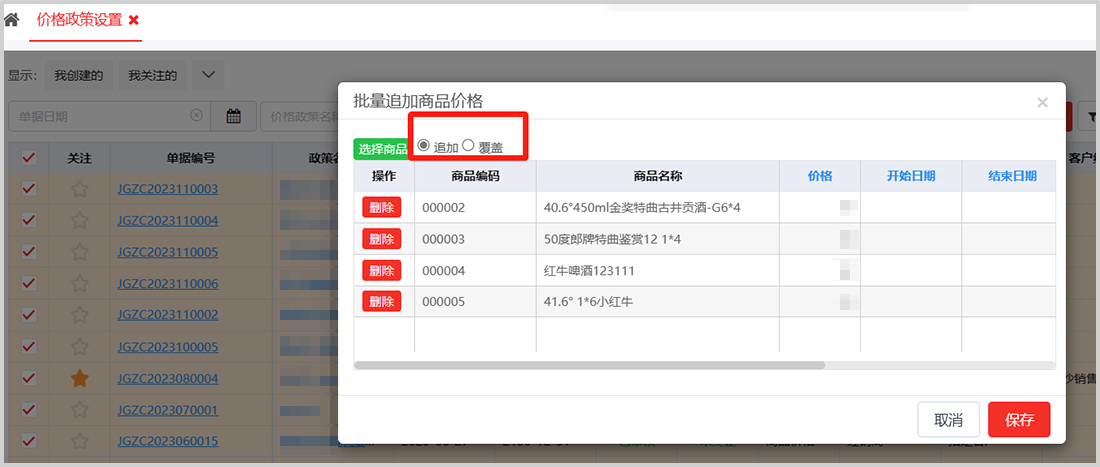This screenshot has width=1100, height=467.
Task: Switch to the 价格政策设置 tab
Action: coord(78,20)
